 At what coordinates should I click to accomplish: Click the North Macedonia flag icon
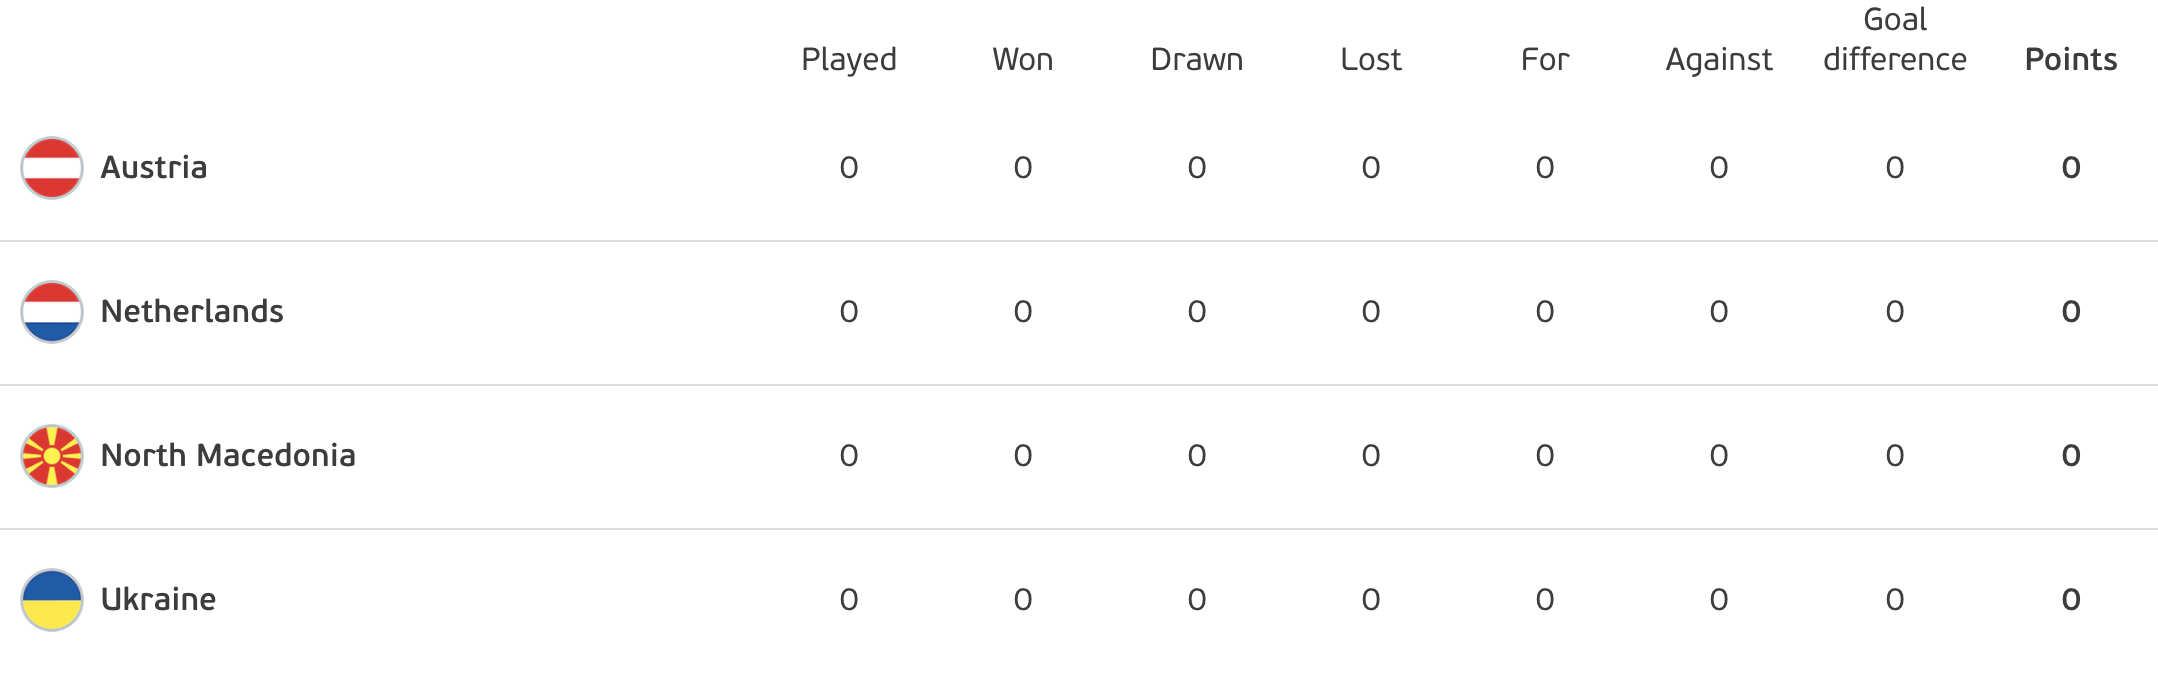pos(52,456)
